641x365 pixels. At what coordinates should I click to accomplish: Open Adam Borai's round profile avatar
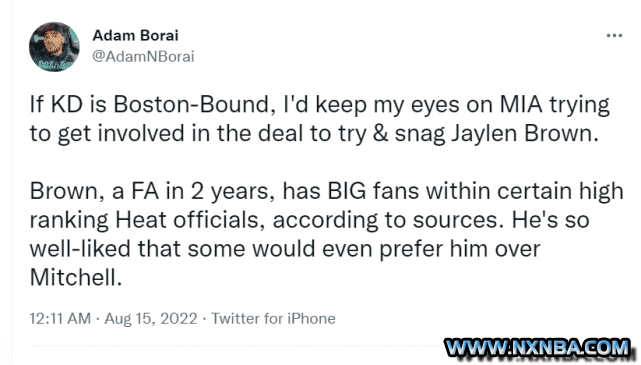pos(54,47)
